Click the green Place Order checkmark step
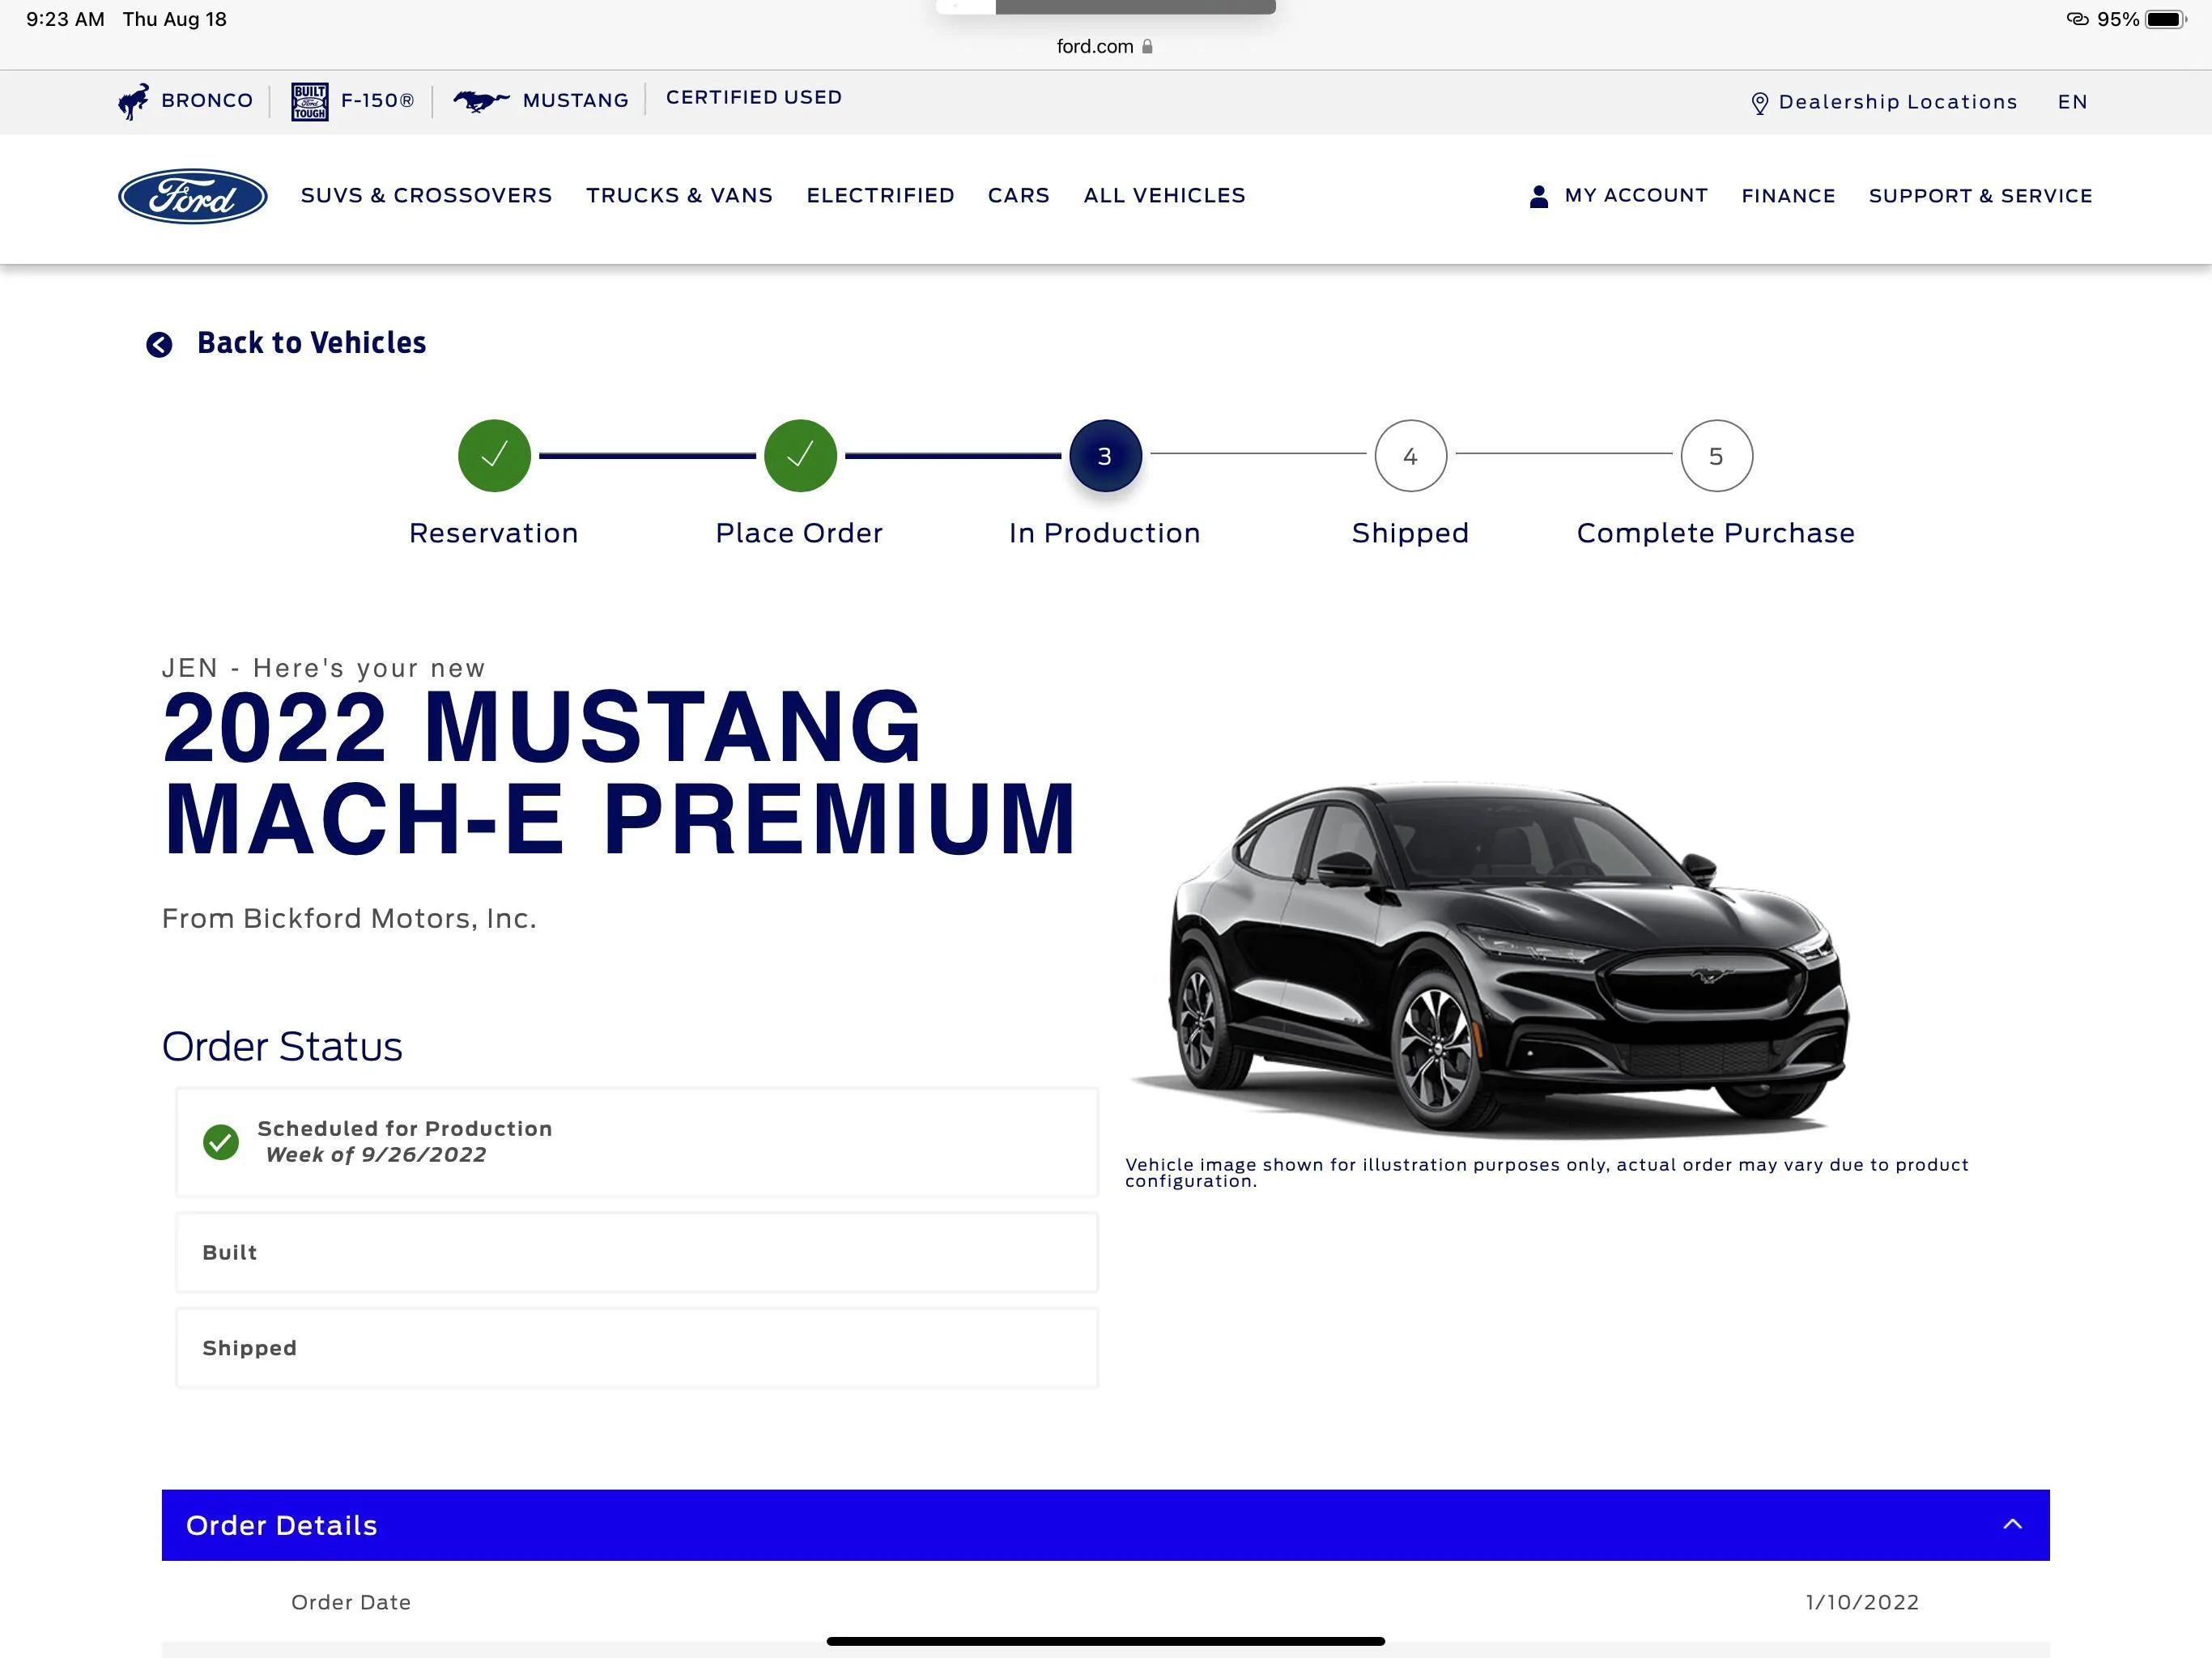2212x1658 pixels. pyautogui.click(x=800, y=456)
